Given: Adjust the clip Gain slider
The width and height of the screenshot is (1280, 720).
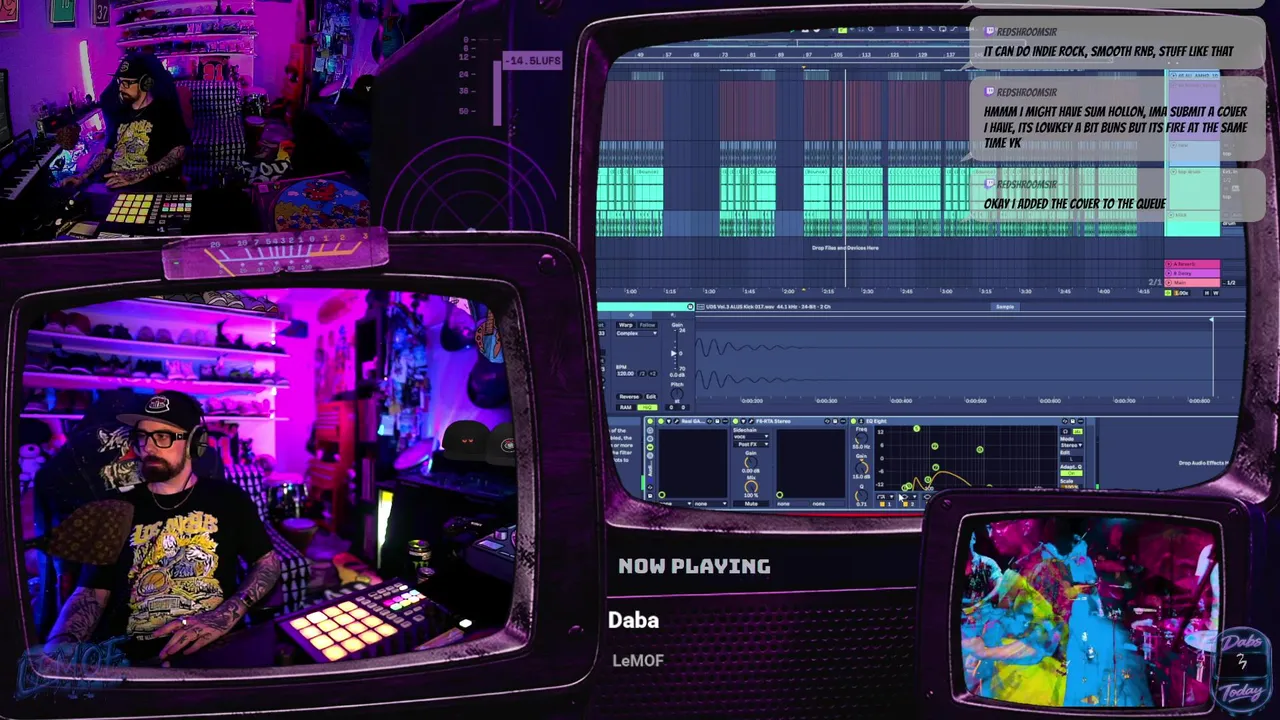Looking at the screenshot, I should click(674, 353).
